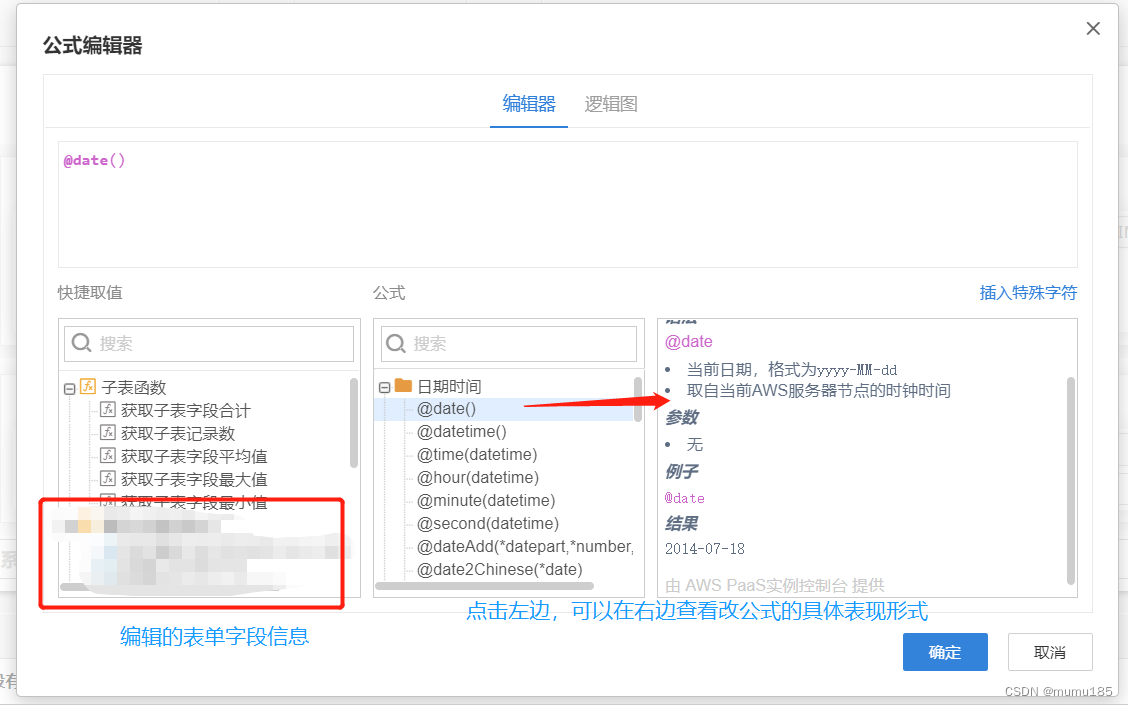Switch to the 逻辑图 tab
The height and width of the screenshot is (706, 1128).
click(611, 104)
